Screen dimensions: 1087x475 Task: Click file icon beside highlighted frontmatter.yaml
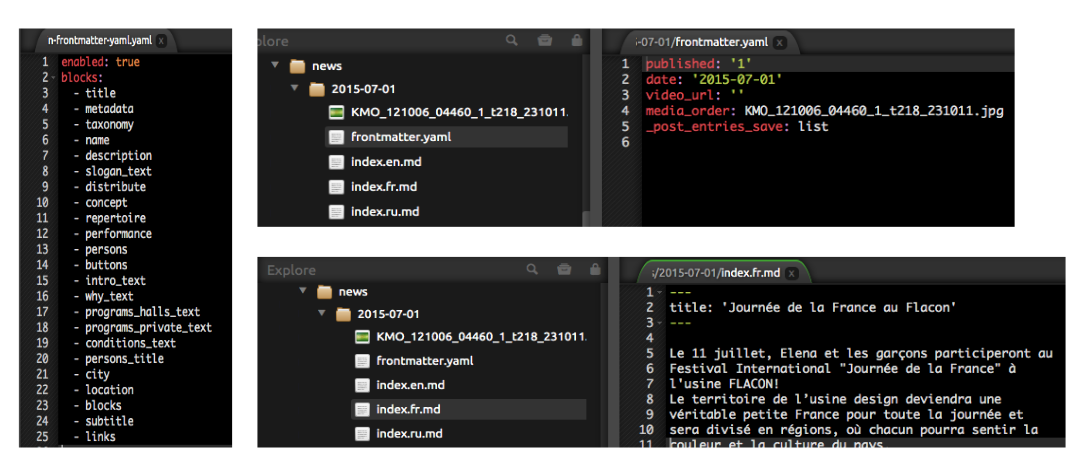point(336,137)
